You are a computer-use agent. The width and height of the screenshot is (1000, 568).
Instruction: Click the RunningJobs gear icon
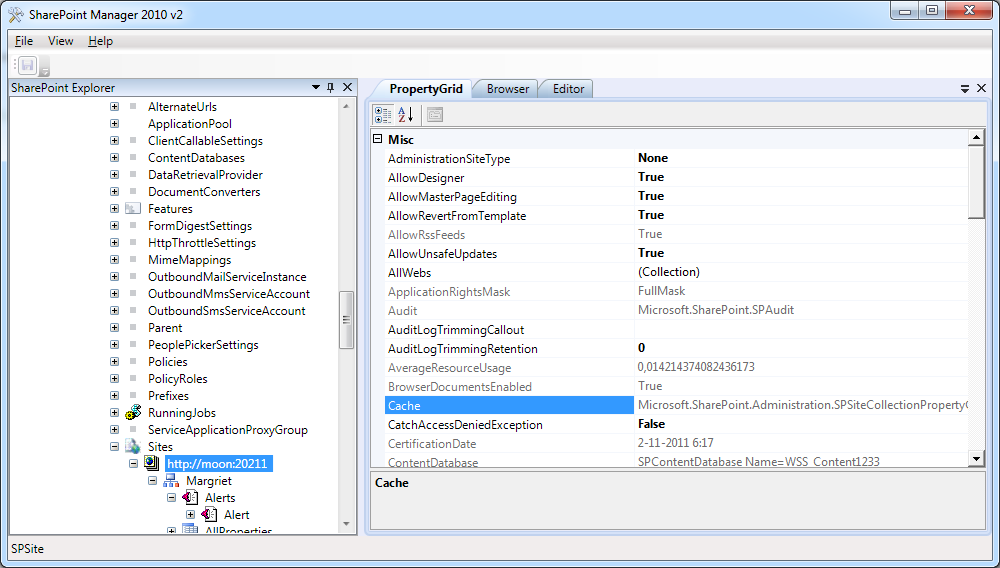(x=133, y=413)
